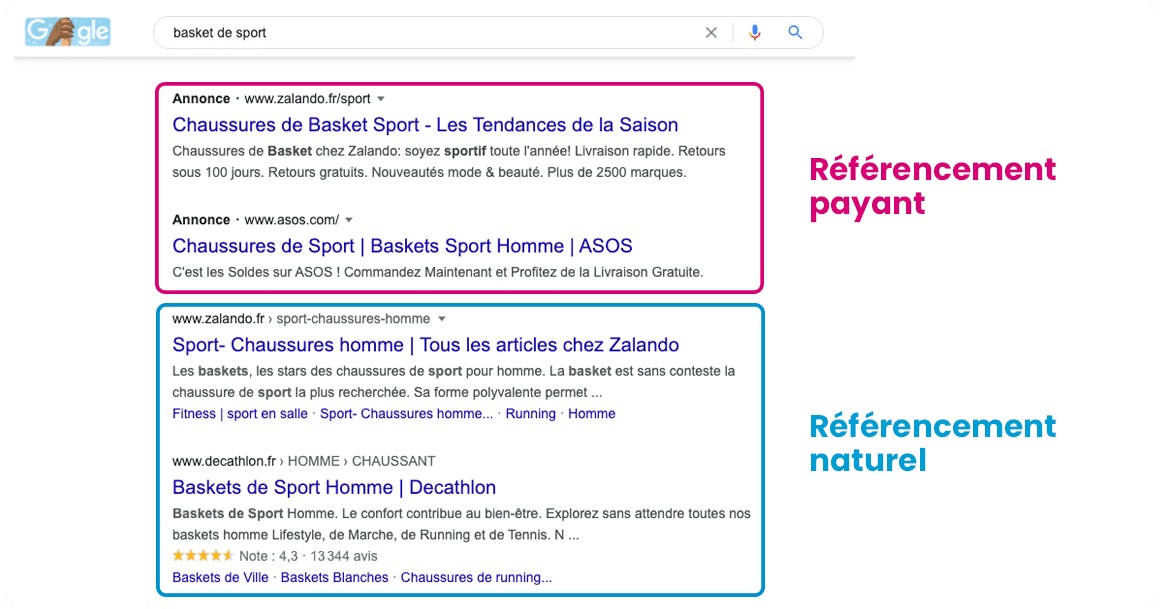Click the ASOS ad description about Soldes

tap(437, 272)
